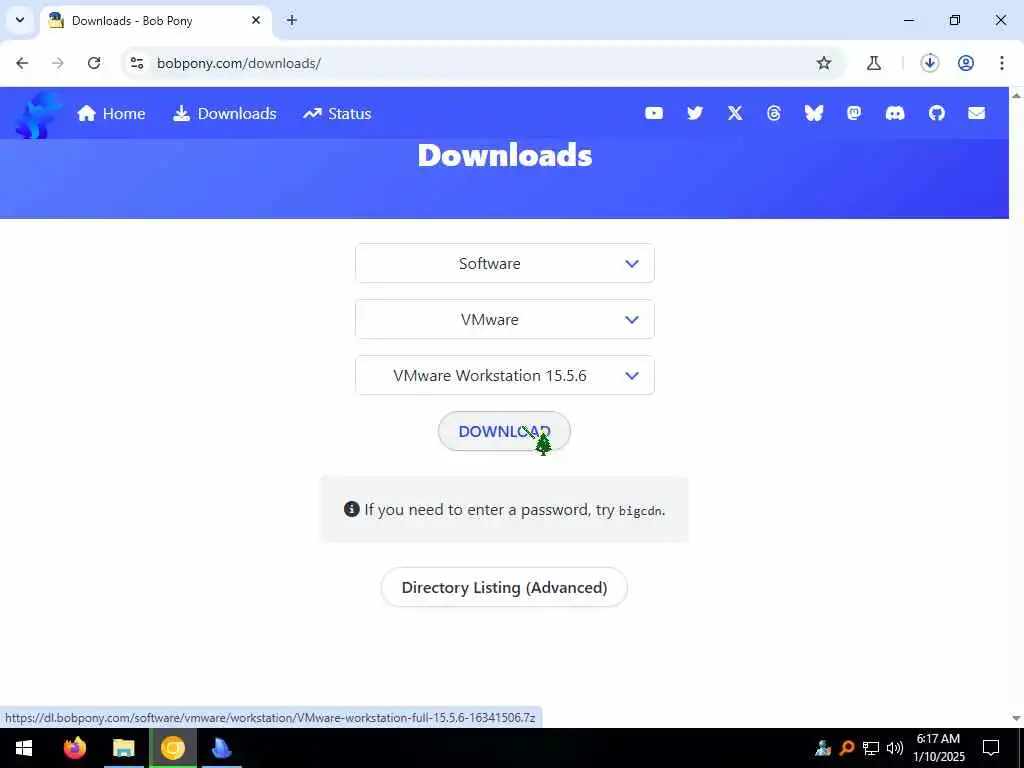Click the DOWNLOAD button
The height and width of the screenshot is (768, 1024).
tap(504, 431)
